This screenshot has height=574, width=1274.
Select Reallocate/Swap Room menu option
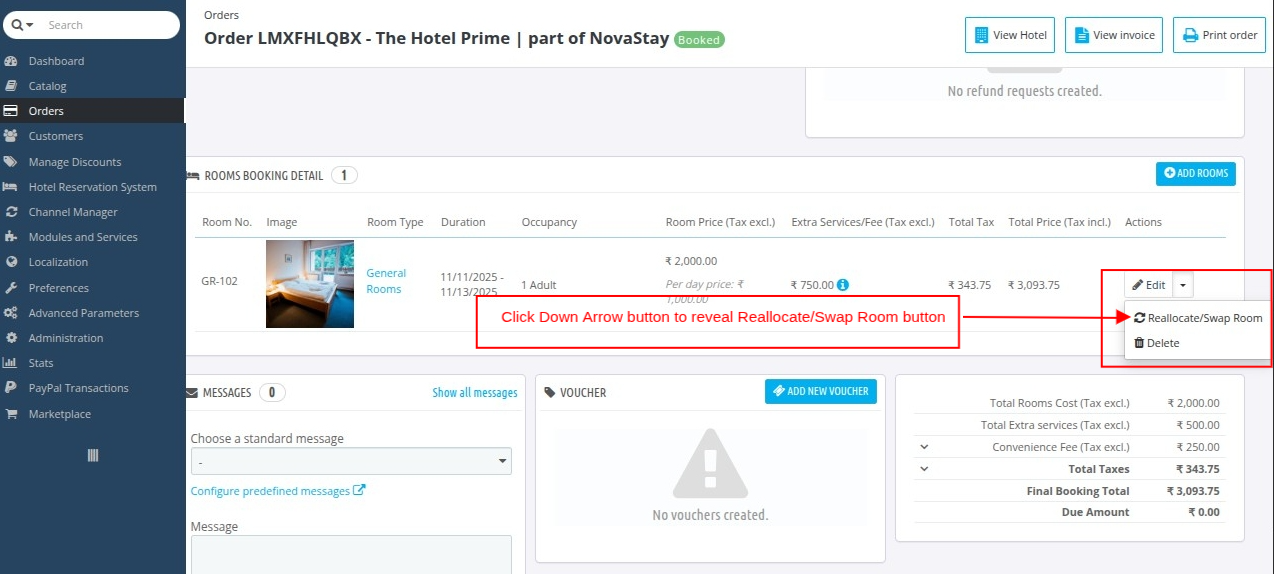click(1198, 318)
